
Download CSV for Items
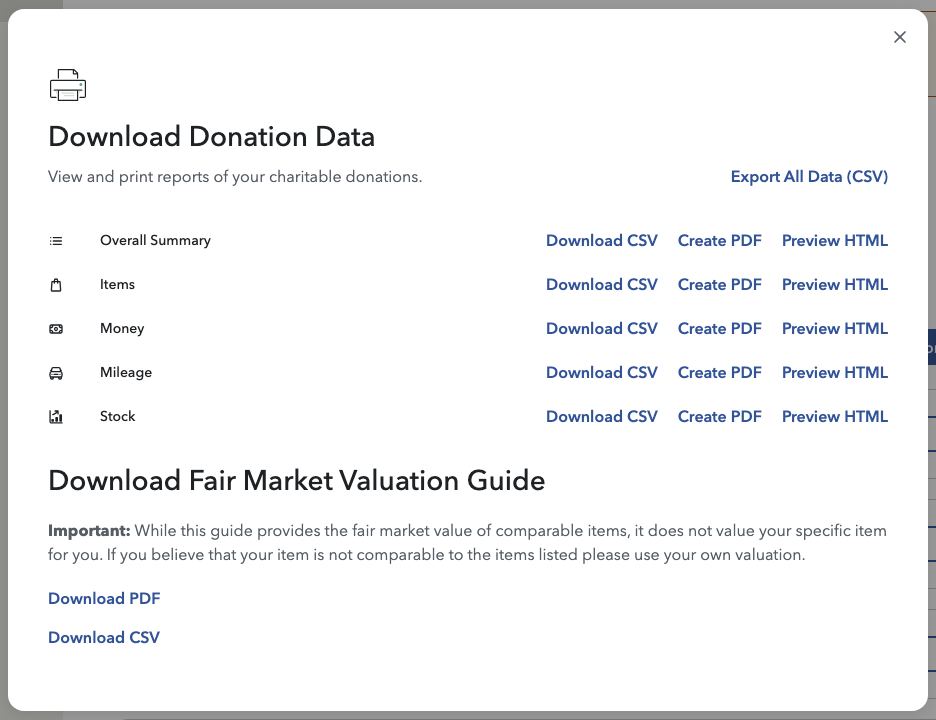tap(602, 285)
